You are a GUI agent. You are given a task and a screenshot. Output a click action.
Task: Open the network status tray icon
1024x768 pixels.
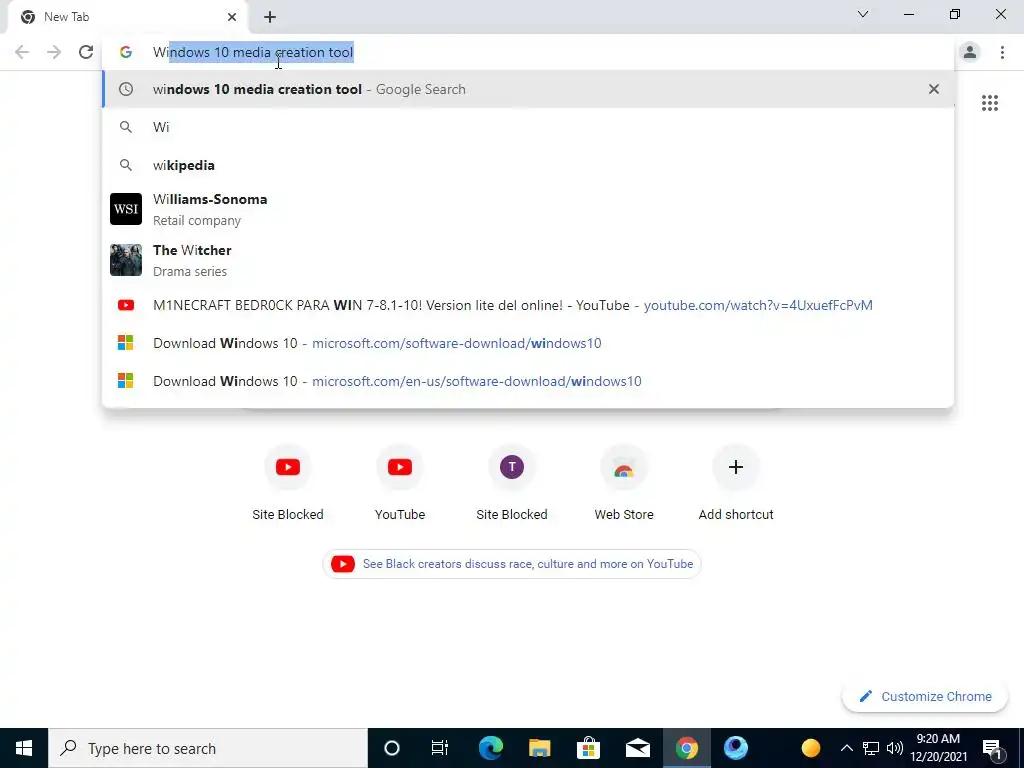[871, 748]
